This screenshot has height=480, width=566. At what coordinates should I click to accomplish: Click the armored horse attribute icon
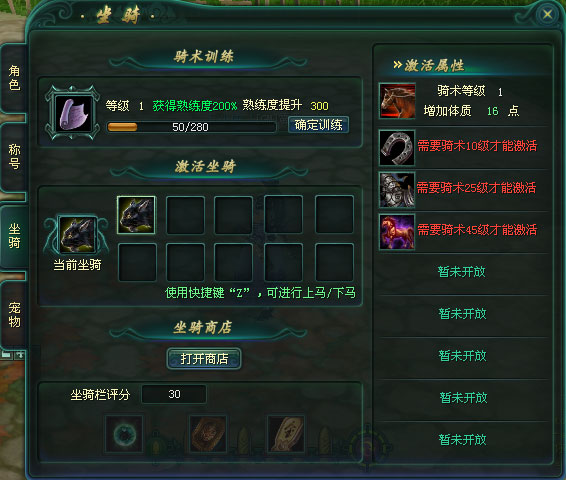(x=397, y=190)
